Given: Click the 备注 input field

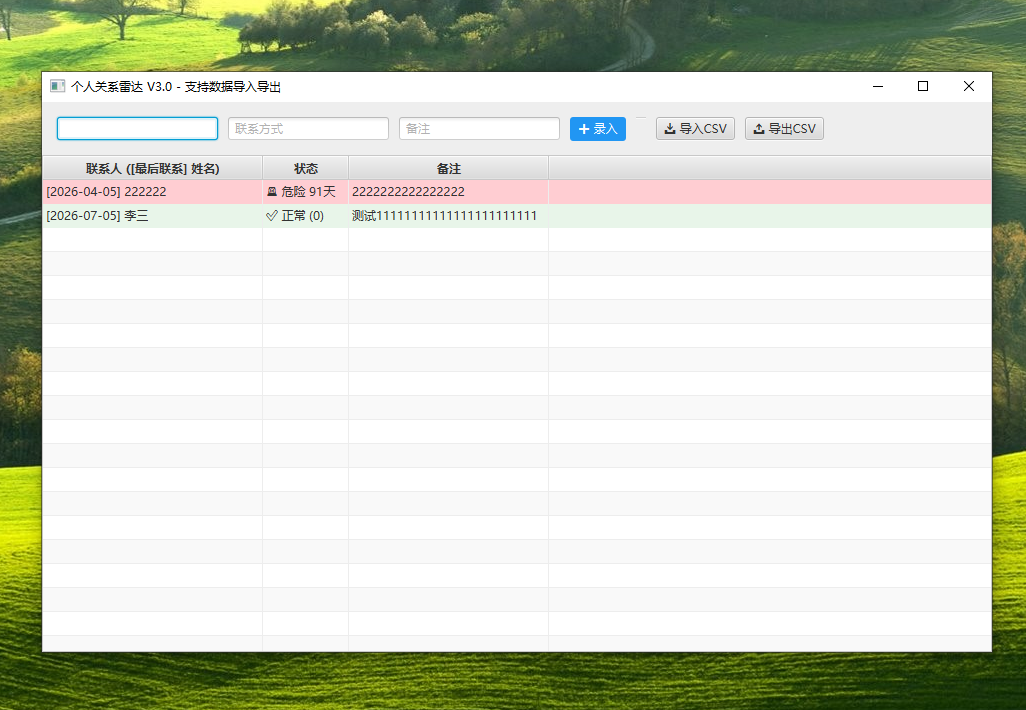Looking at the screenshot, I should click(479, 129).
